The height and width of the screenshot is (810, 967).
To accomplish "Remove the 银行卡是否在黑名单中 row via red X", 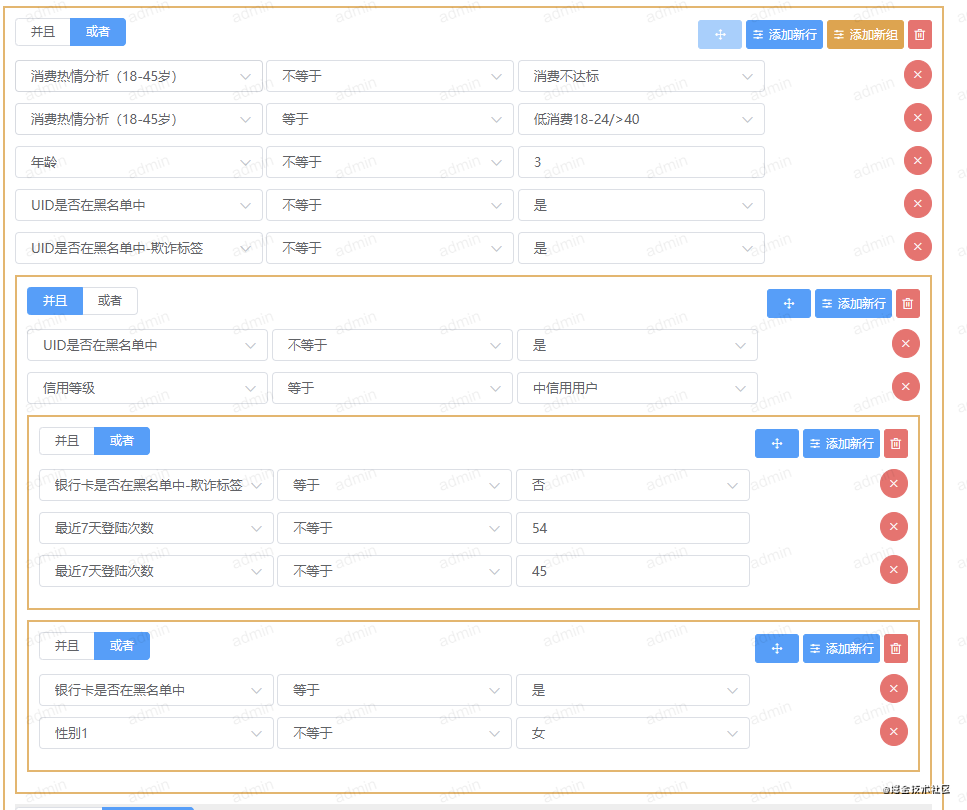I will pyautogui.click(x=893, y=689).
